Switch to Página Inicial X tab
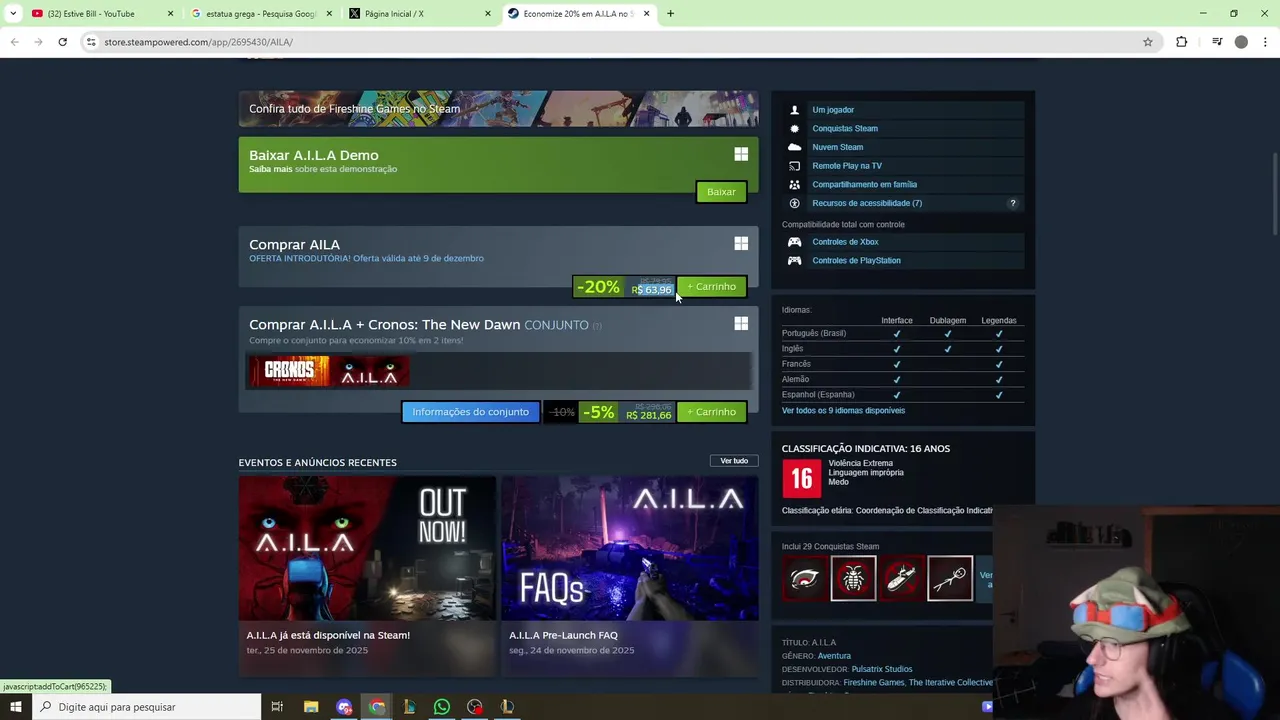 pos(420,14)
